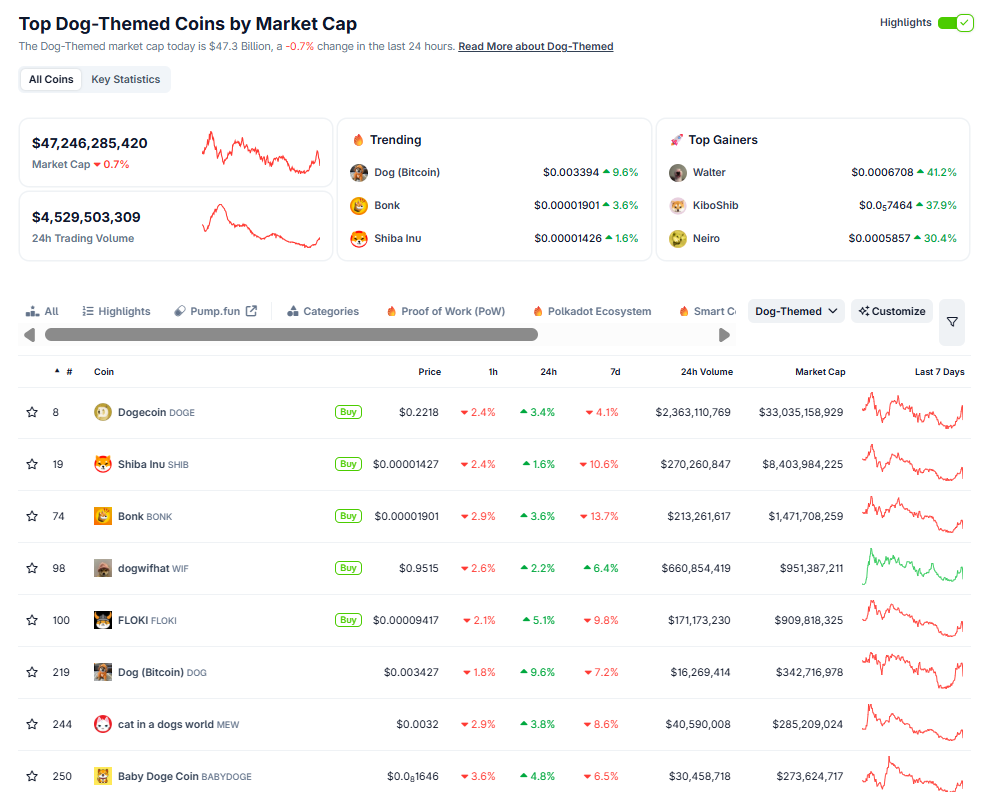Click Bonk icon in Trending card
This screenshot has width=987, height=792.
tap(359, 205)
